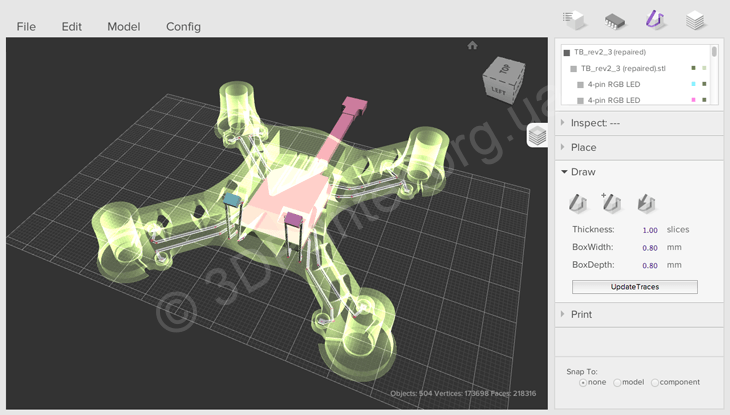The height and width of the screenshot is (415, 730).
Task: Set Snap To none
Action: 584,383
